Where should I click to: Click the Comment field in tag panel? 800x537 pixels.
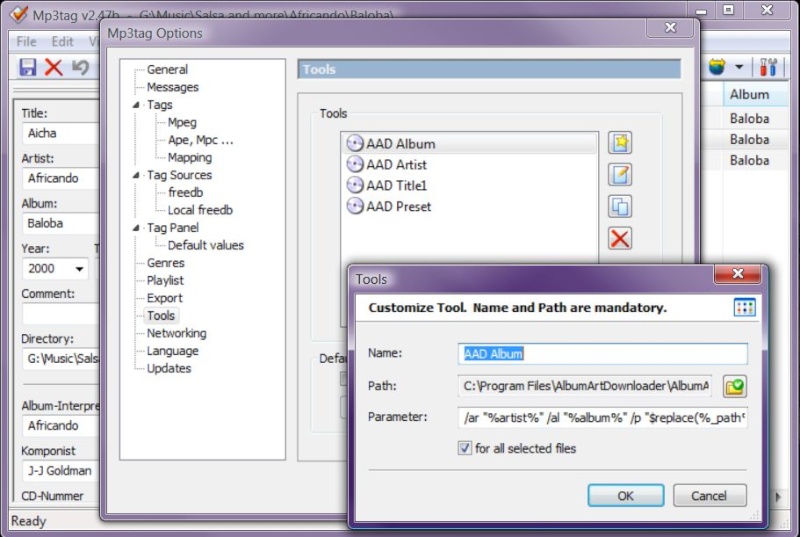[x=61, y=314]
